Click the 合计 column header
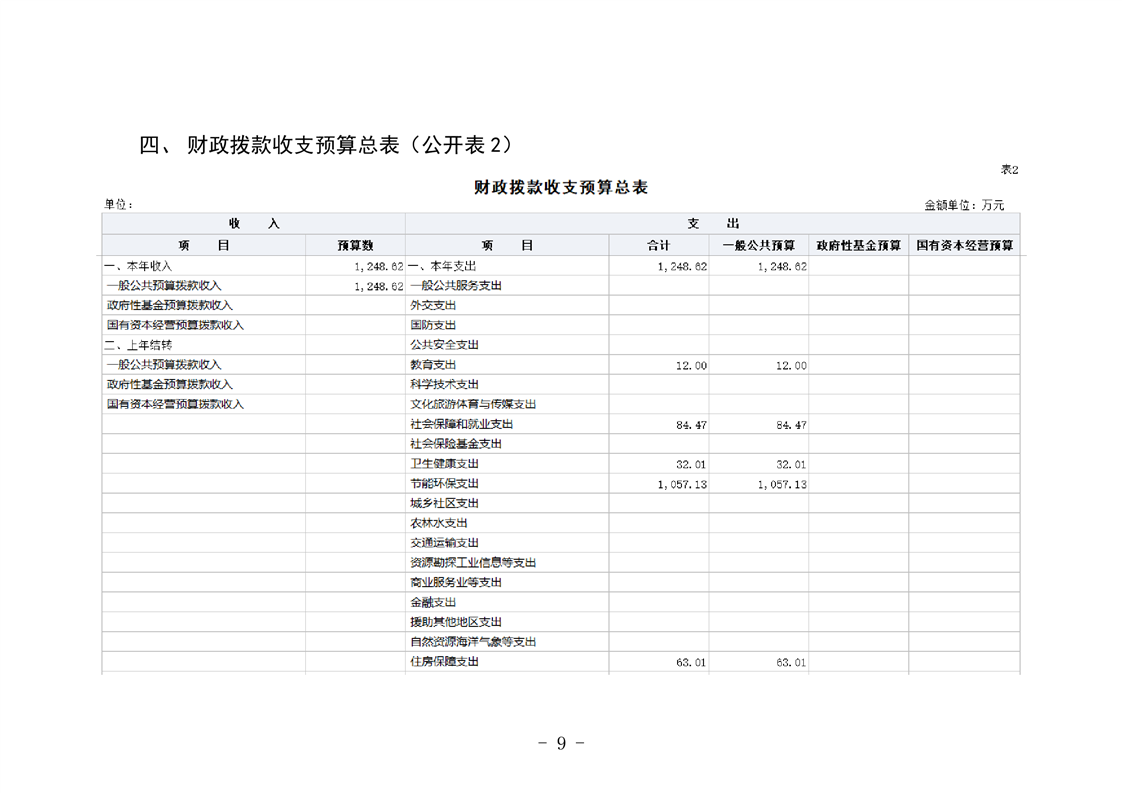Screen dimensions: 1122x793 [658, 245]
